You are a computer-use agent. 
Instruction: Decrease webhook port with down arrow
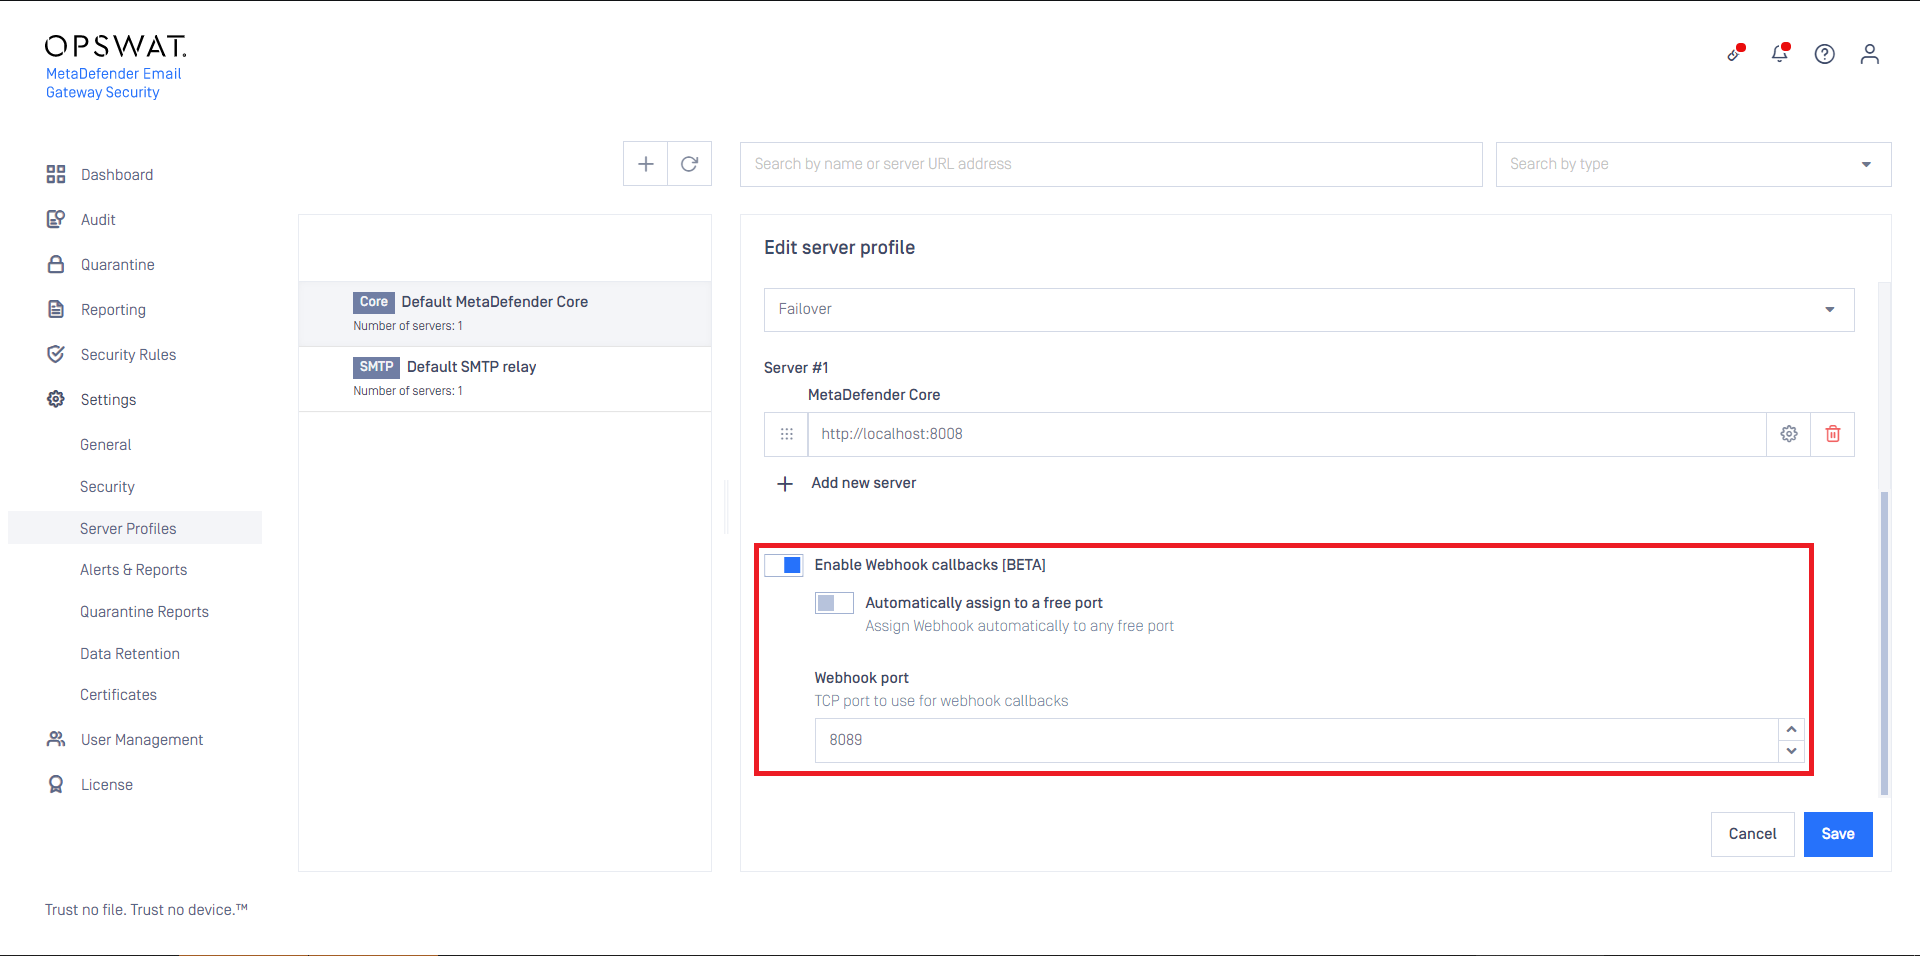point(1792,751)
